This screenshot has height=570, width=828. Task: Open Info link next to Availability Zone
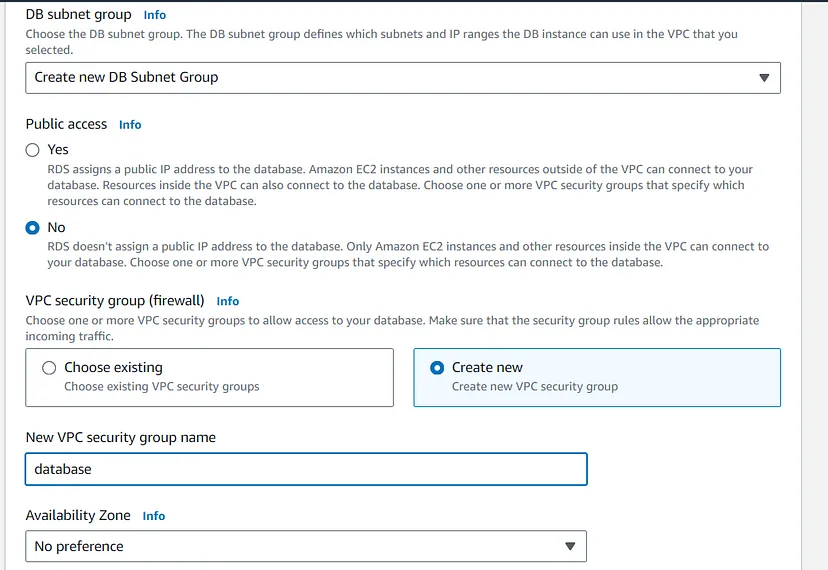154,516
